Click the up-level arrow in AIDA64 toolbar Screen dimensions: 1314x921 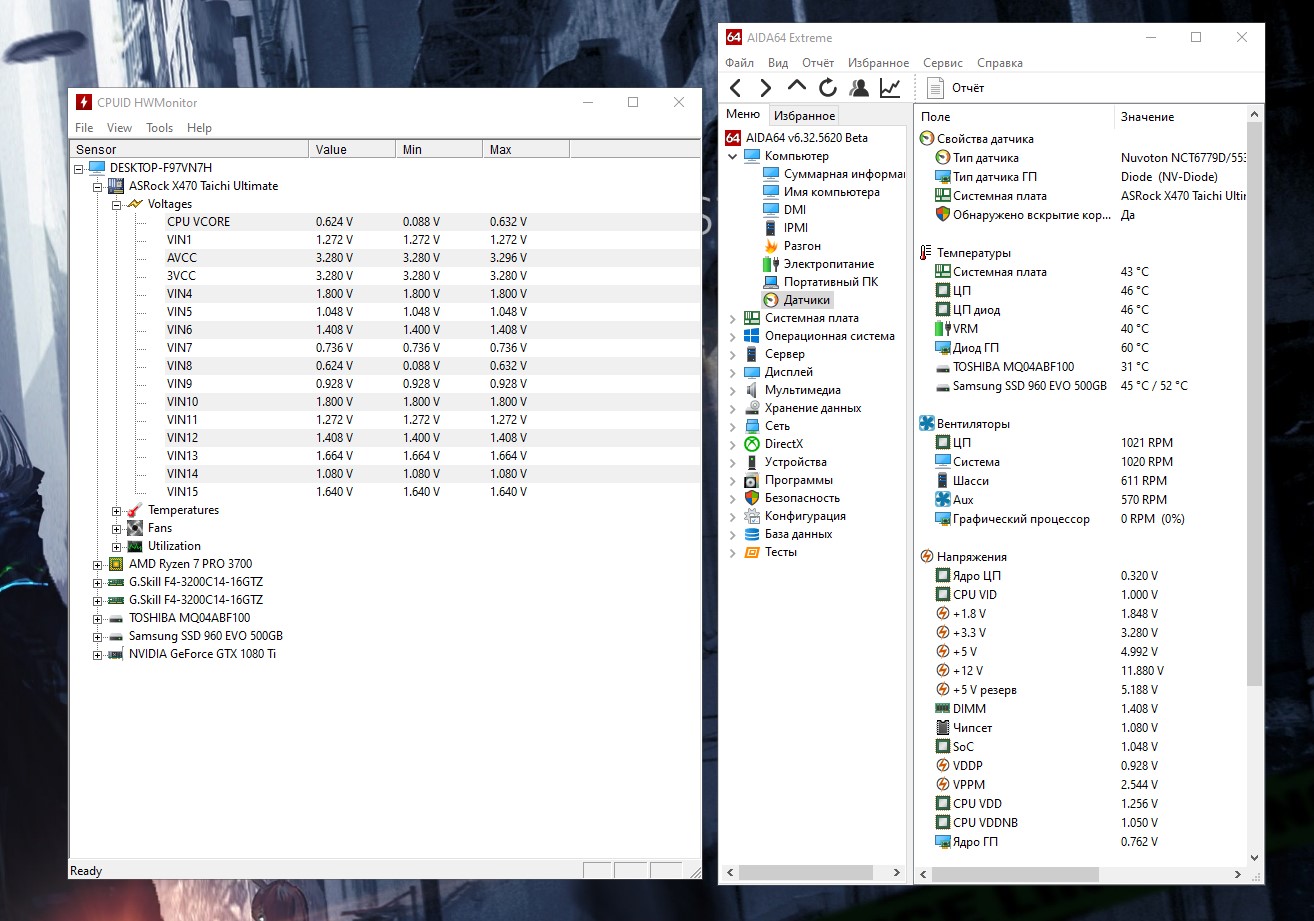coord(797,87)
